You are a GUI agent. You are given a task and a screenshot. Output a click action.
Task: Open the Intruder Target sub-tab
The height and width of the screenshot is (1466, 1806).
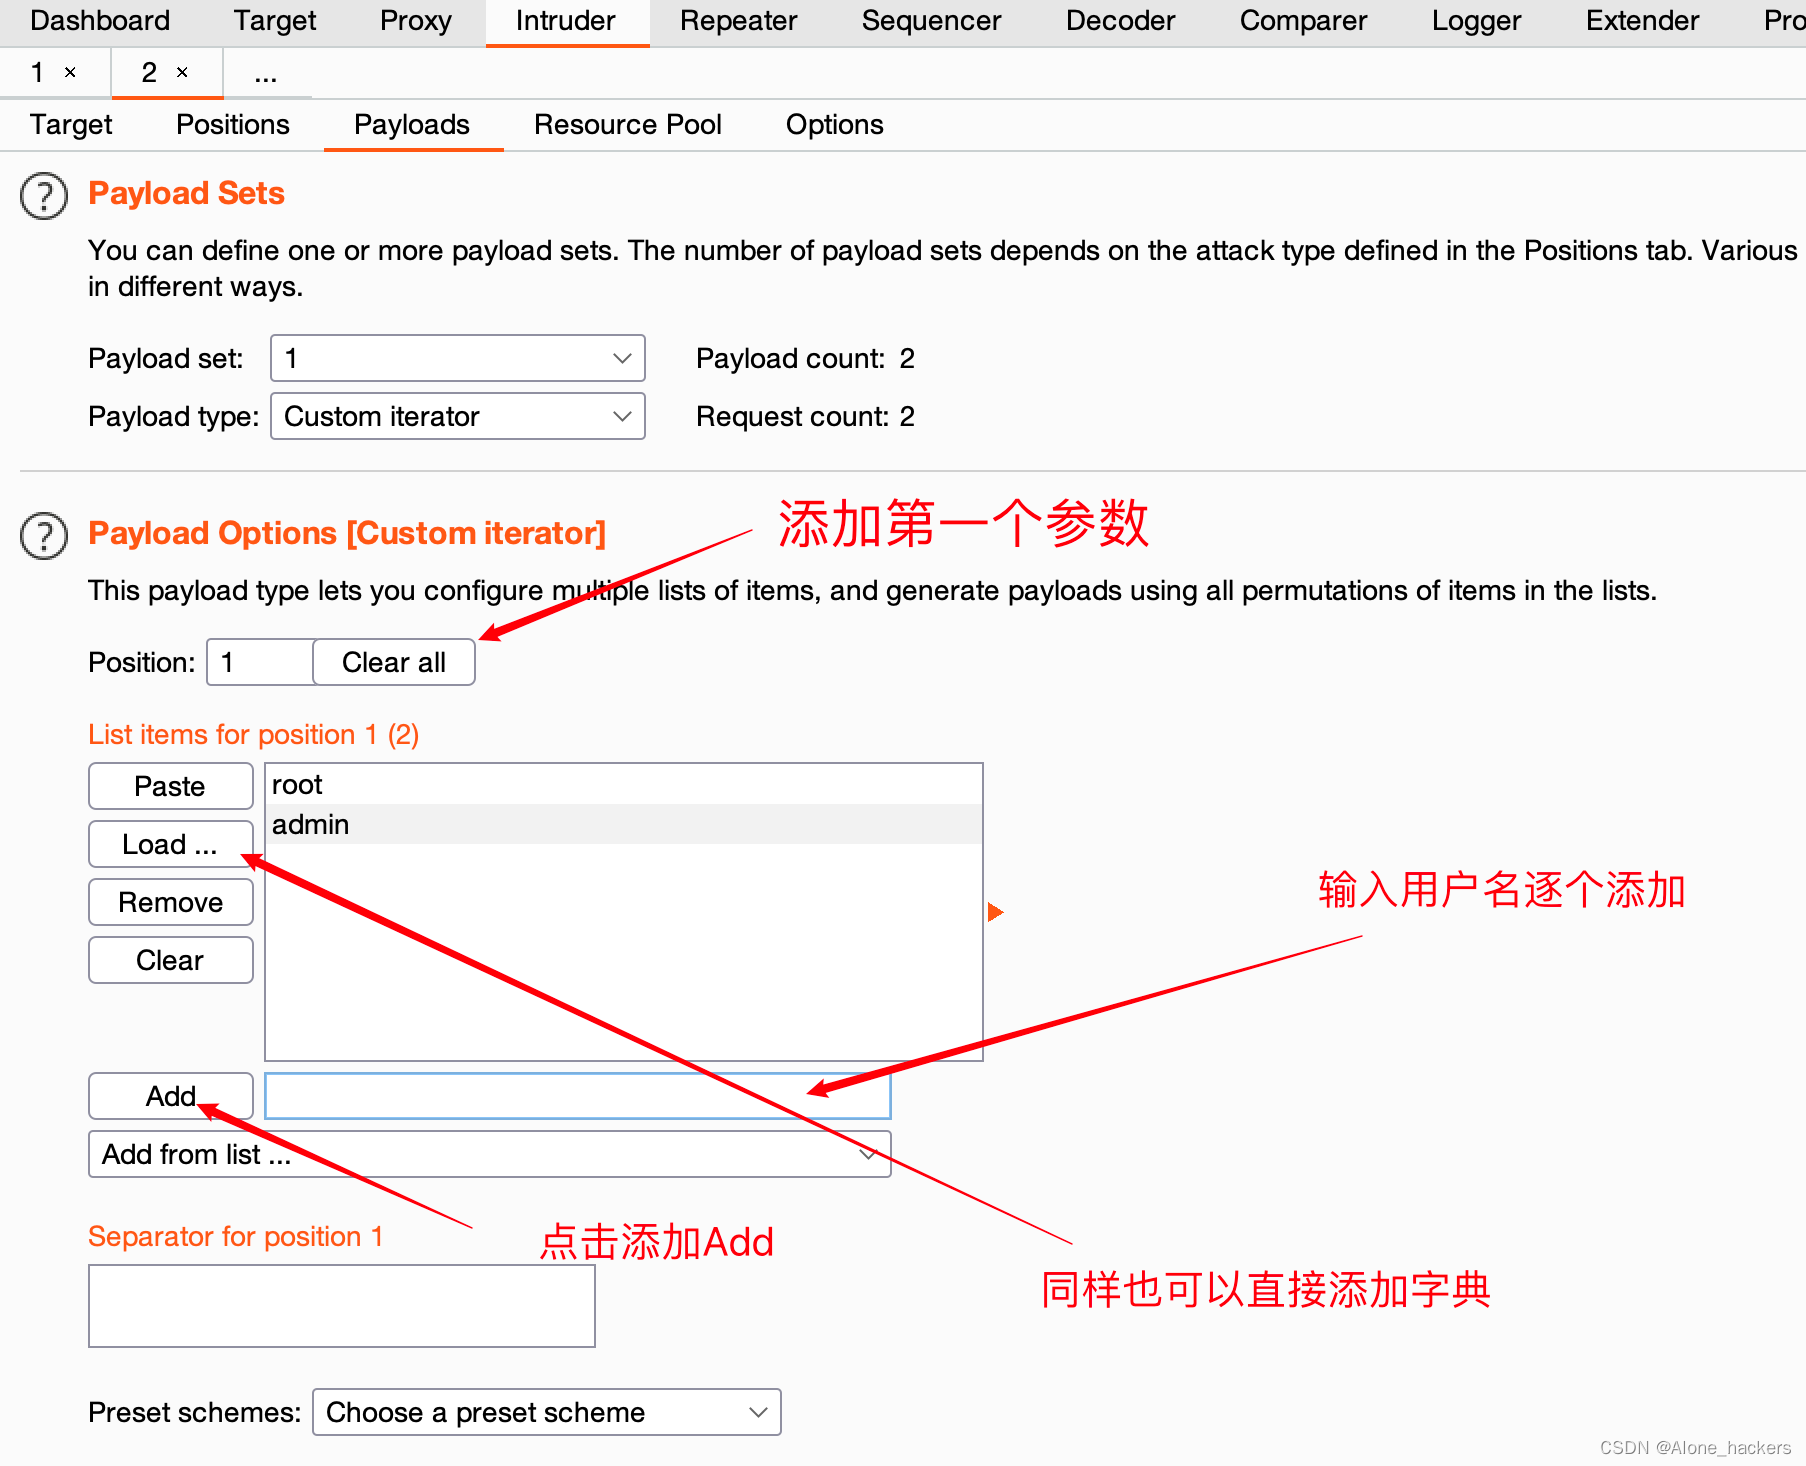71,125
